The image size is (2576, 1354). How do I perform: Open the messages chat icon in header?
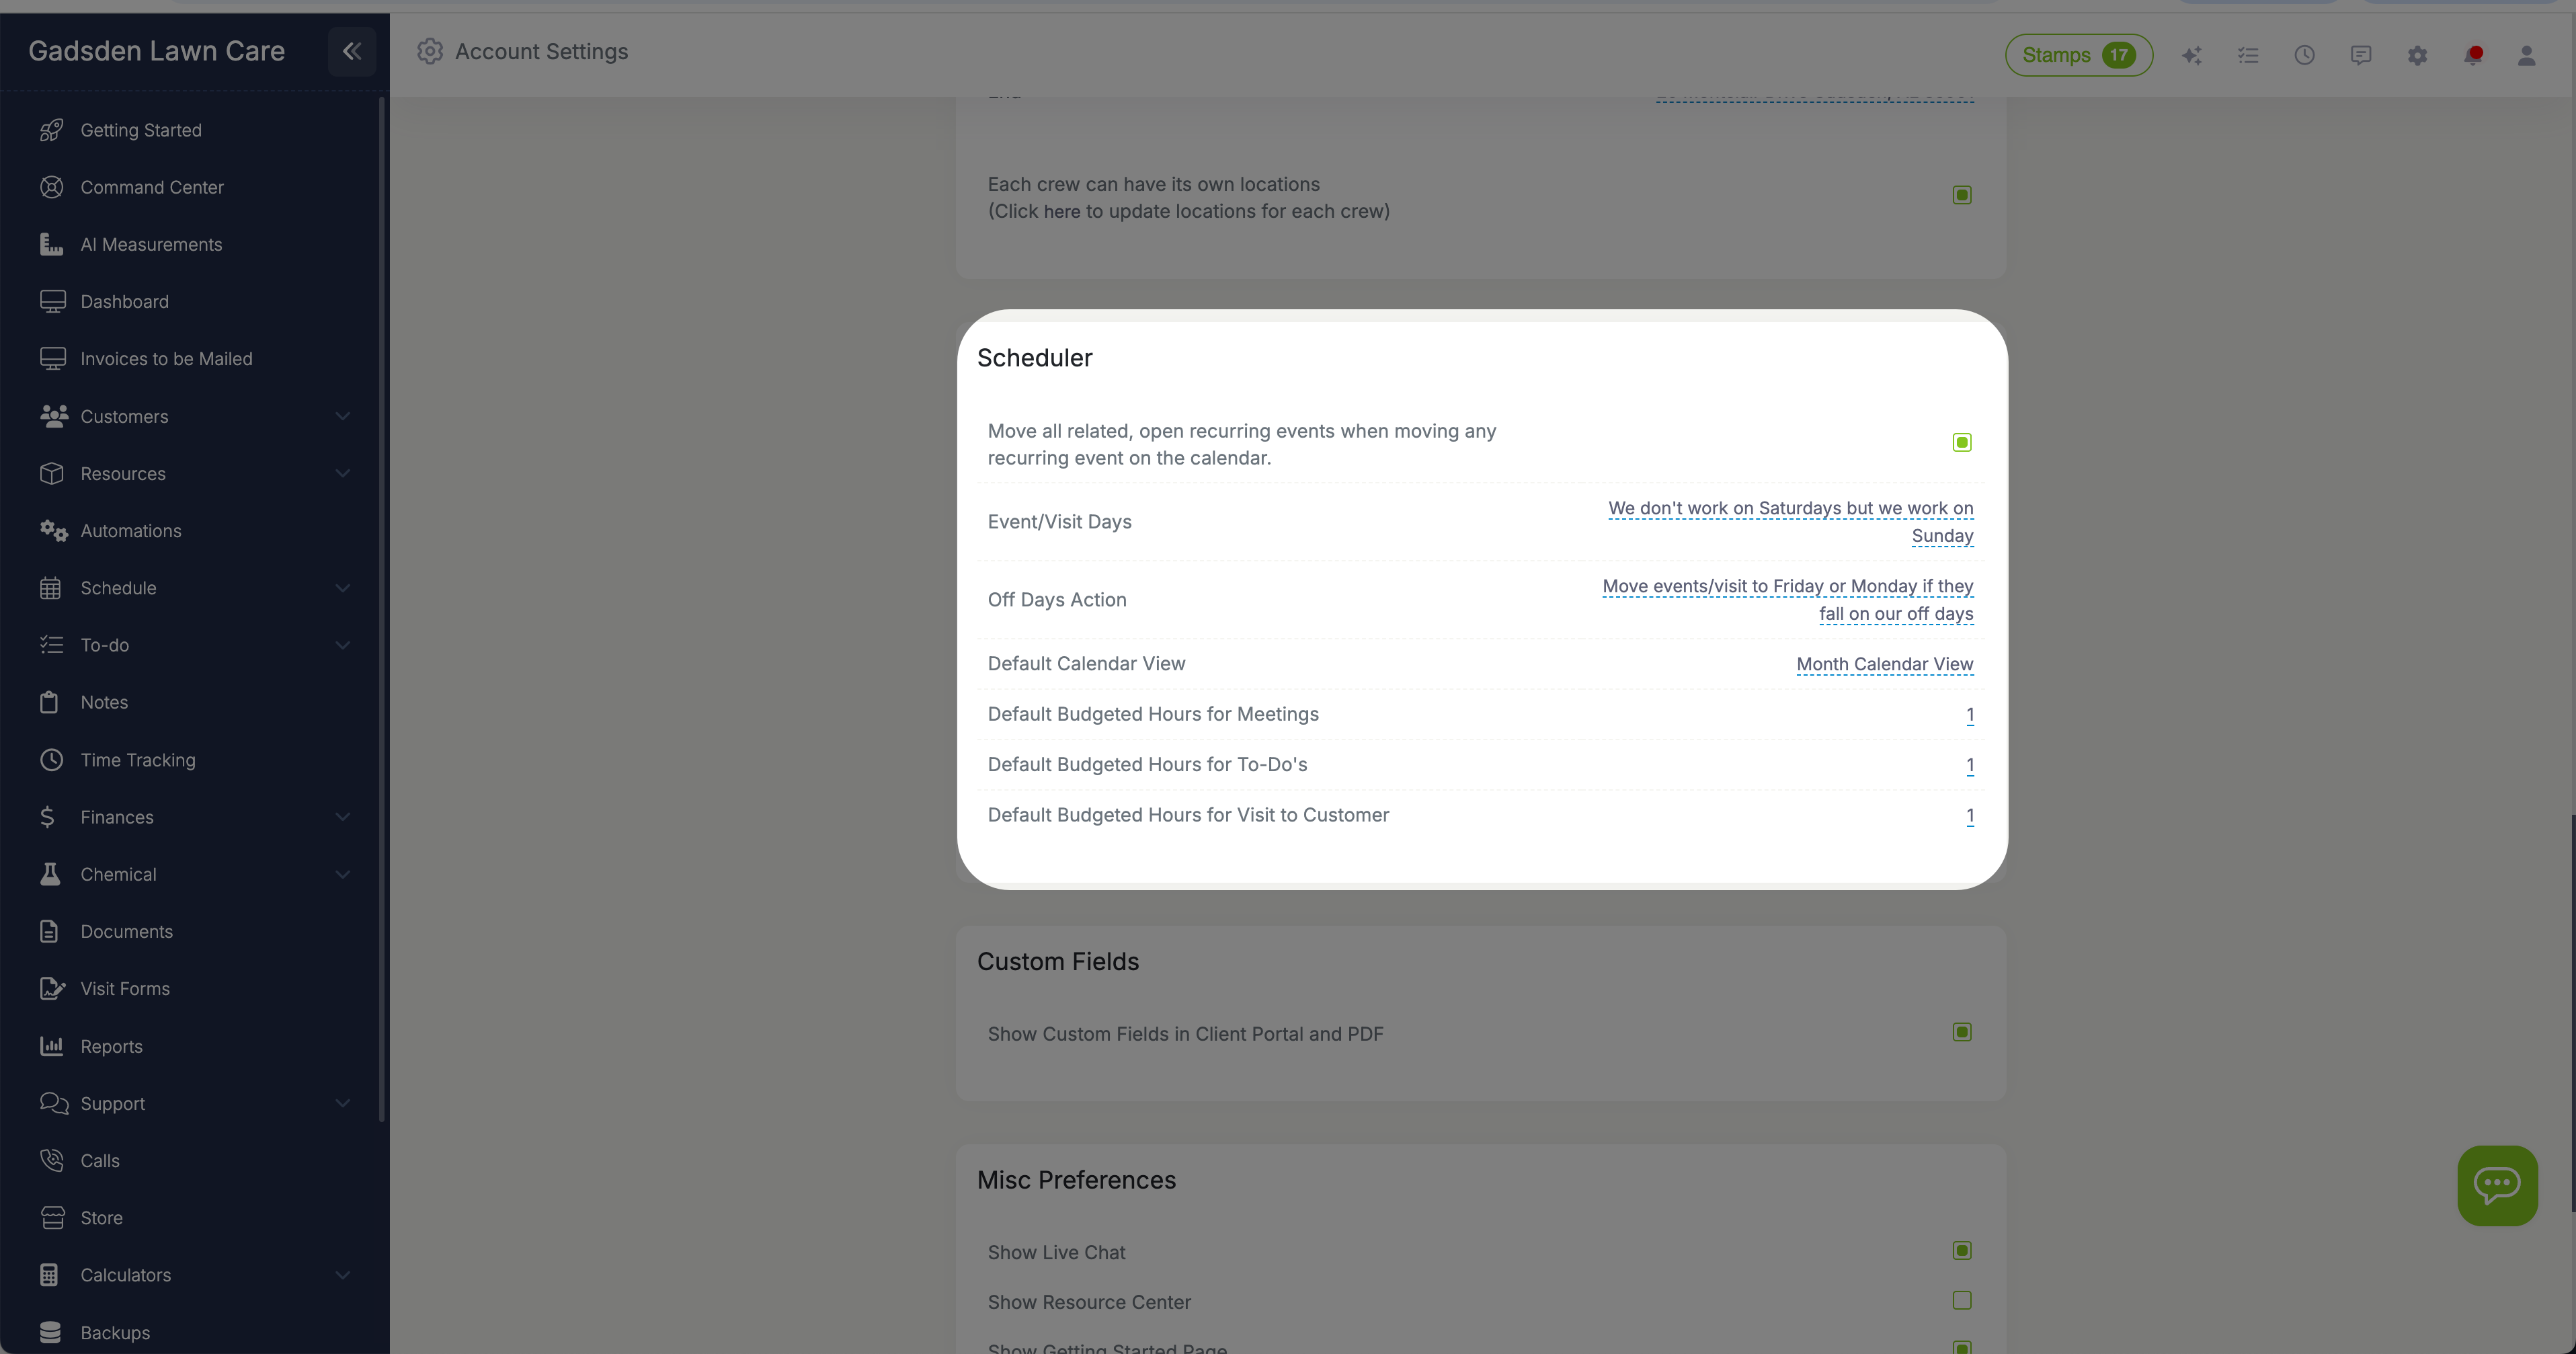pos(2361,55)
